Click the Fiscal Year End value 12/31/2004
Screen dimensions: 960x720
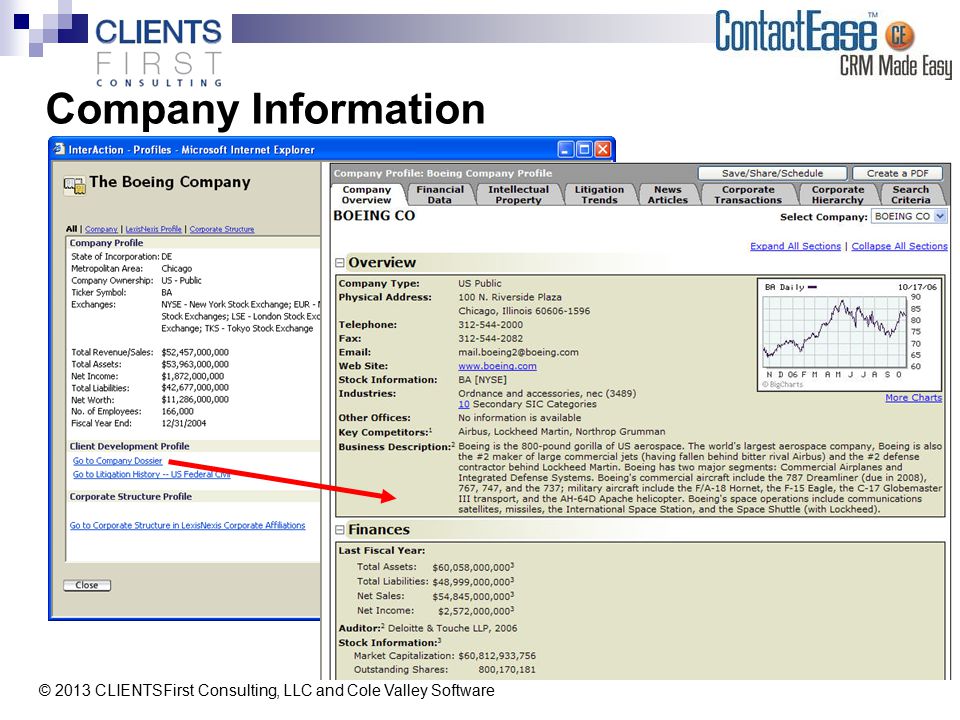pyautogui.click(x=184, y=423)
